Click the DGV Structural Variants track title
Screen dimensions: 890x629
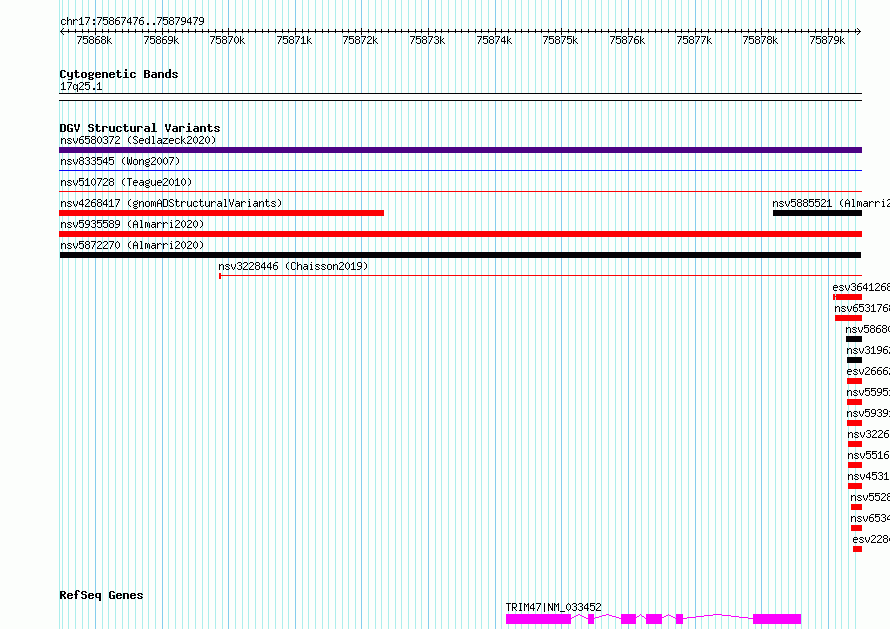140,128
